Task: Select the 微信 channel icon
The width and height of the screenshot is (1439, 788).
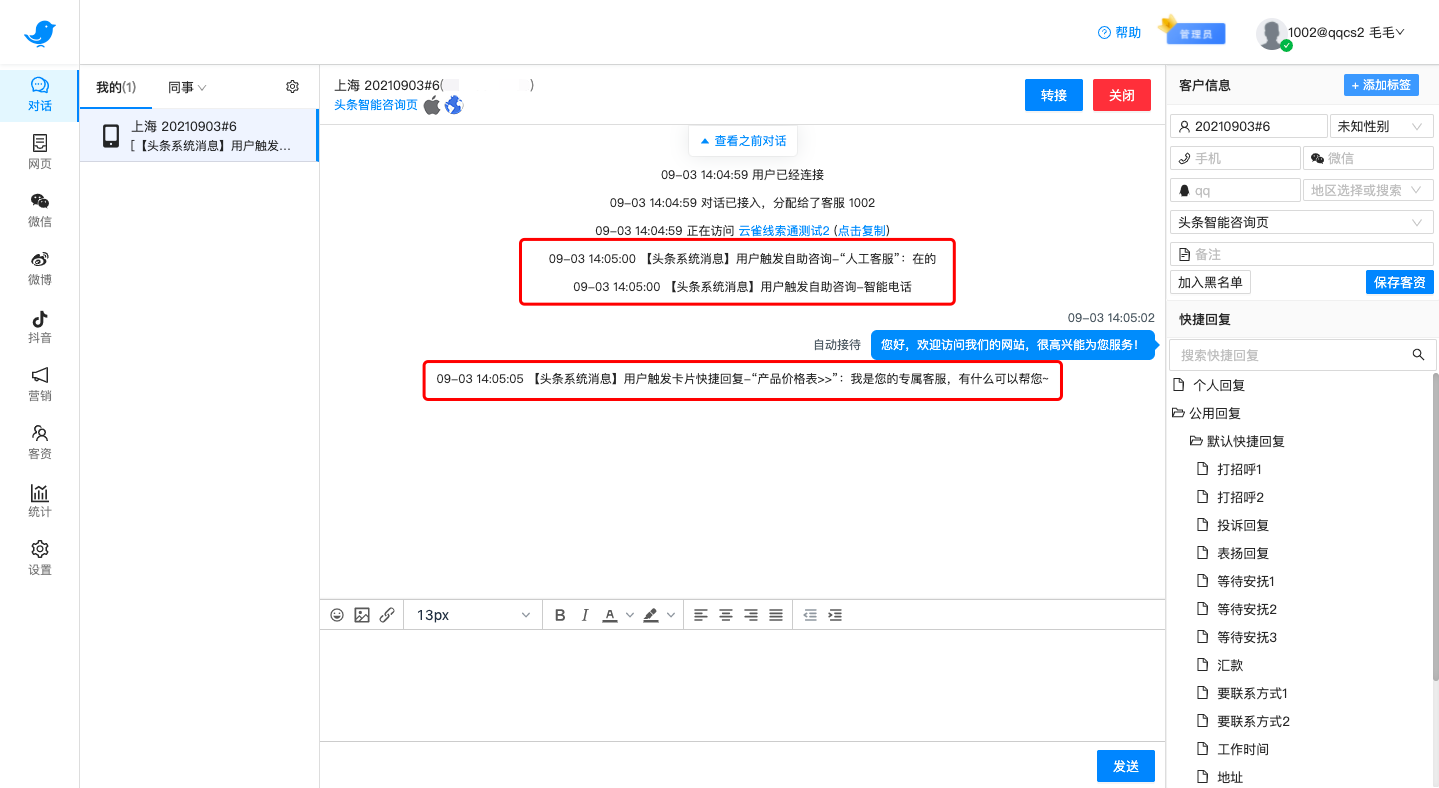Action: tap(39, 210)
